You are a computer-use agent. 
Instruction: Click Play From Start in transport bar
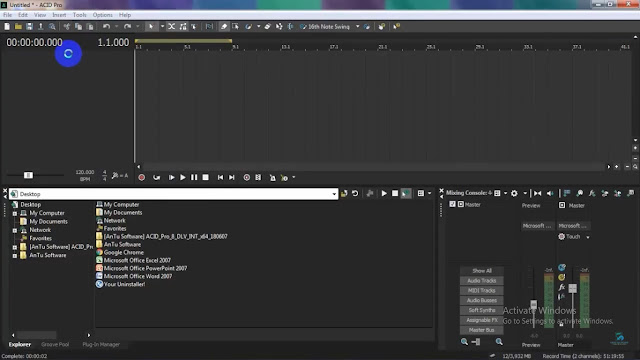[171, 178]
